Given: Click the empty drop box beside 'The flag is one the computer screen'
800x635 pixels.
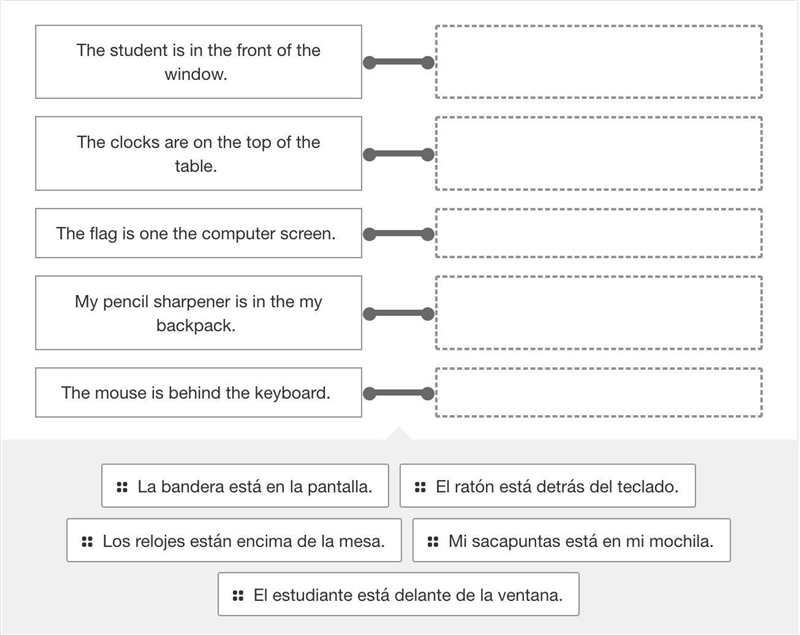Looking at the screenshot, I should point(599,233).
